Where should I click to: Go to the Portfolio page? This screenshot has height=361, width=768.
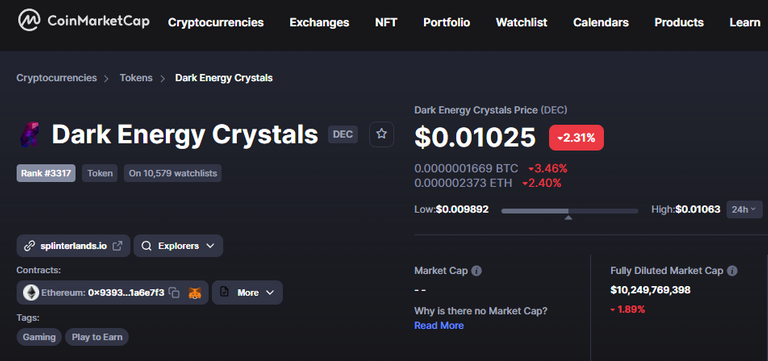click(x=447, y=23)
